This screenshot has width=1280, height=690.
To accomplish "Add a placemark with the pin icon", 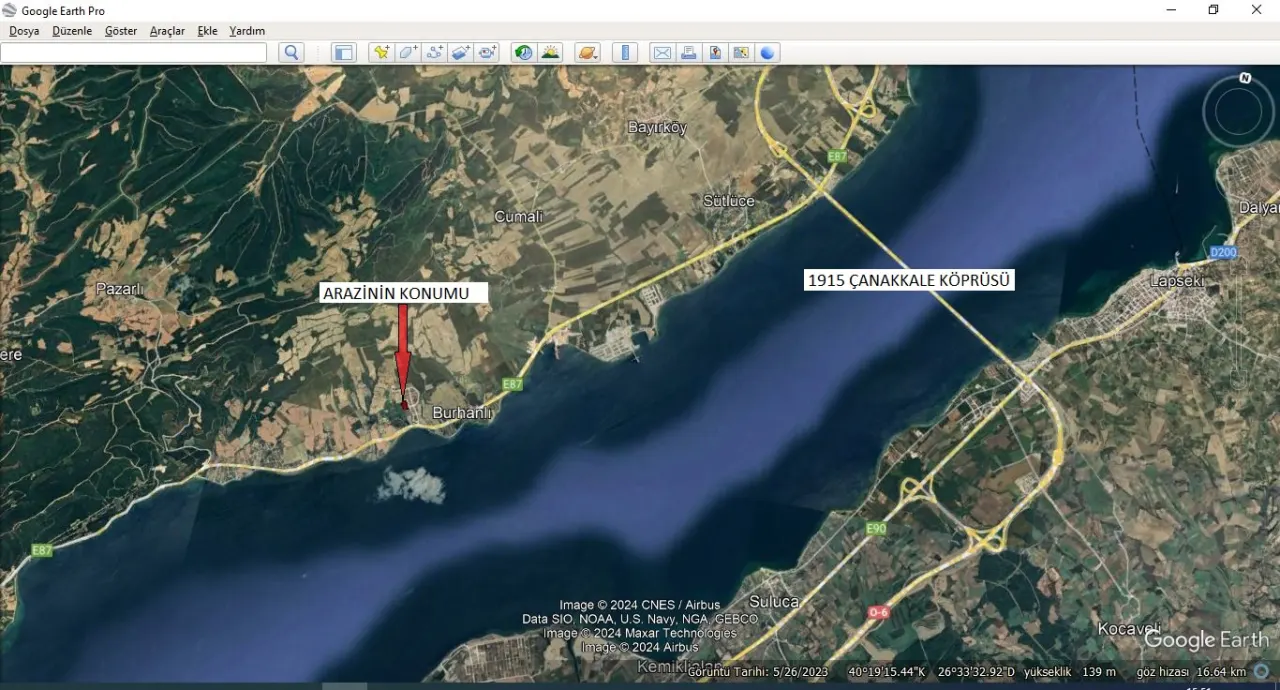I will (381, 53).
